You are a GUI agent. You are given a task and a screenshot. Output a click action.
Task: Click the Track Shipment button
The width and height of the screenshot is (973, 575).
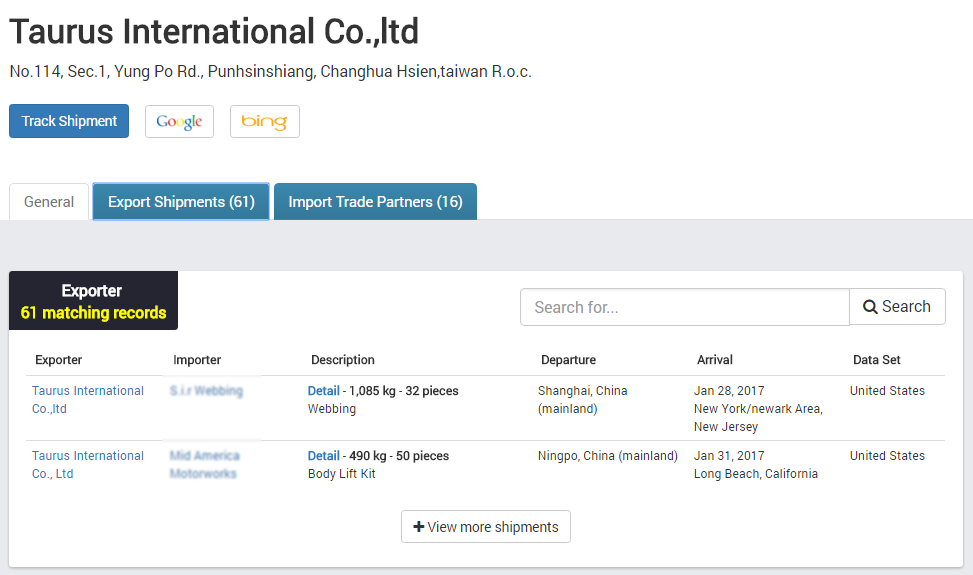click(x=69, y=121)
